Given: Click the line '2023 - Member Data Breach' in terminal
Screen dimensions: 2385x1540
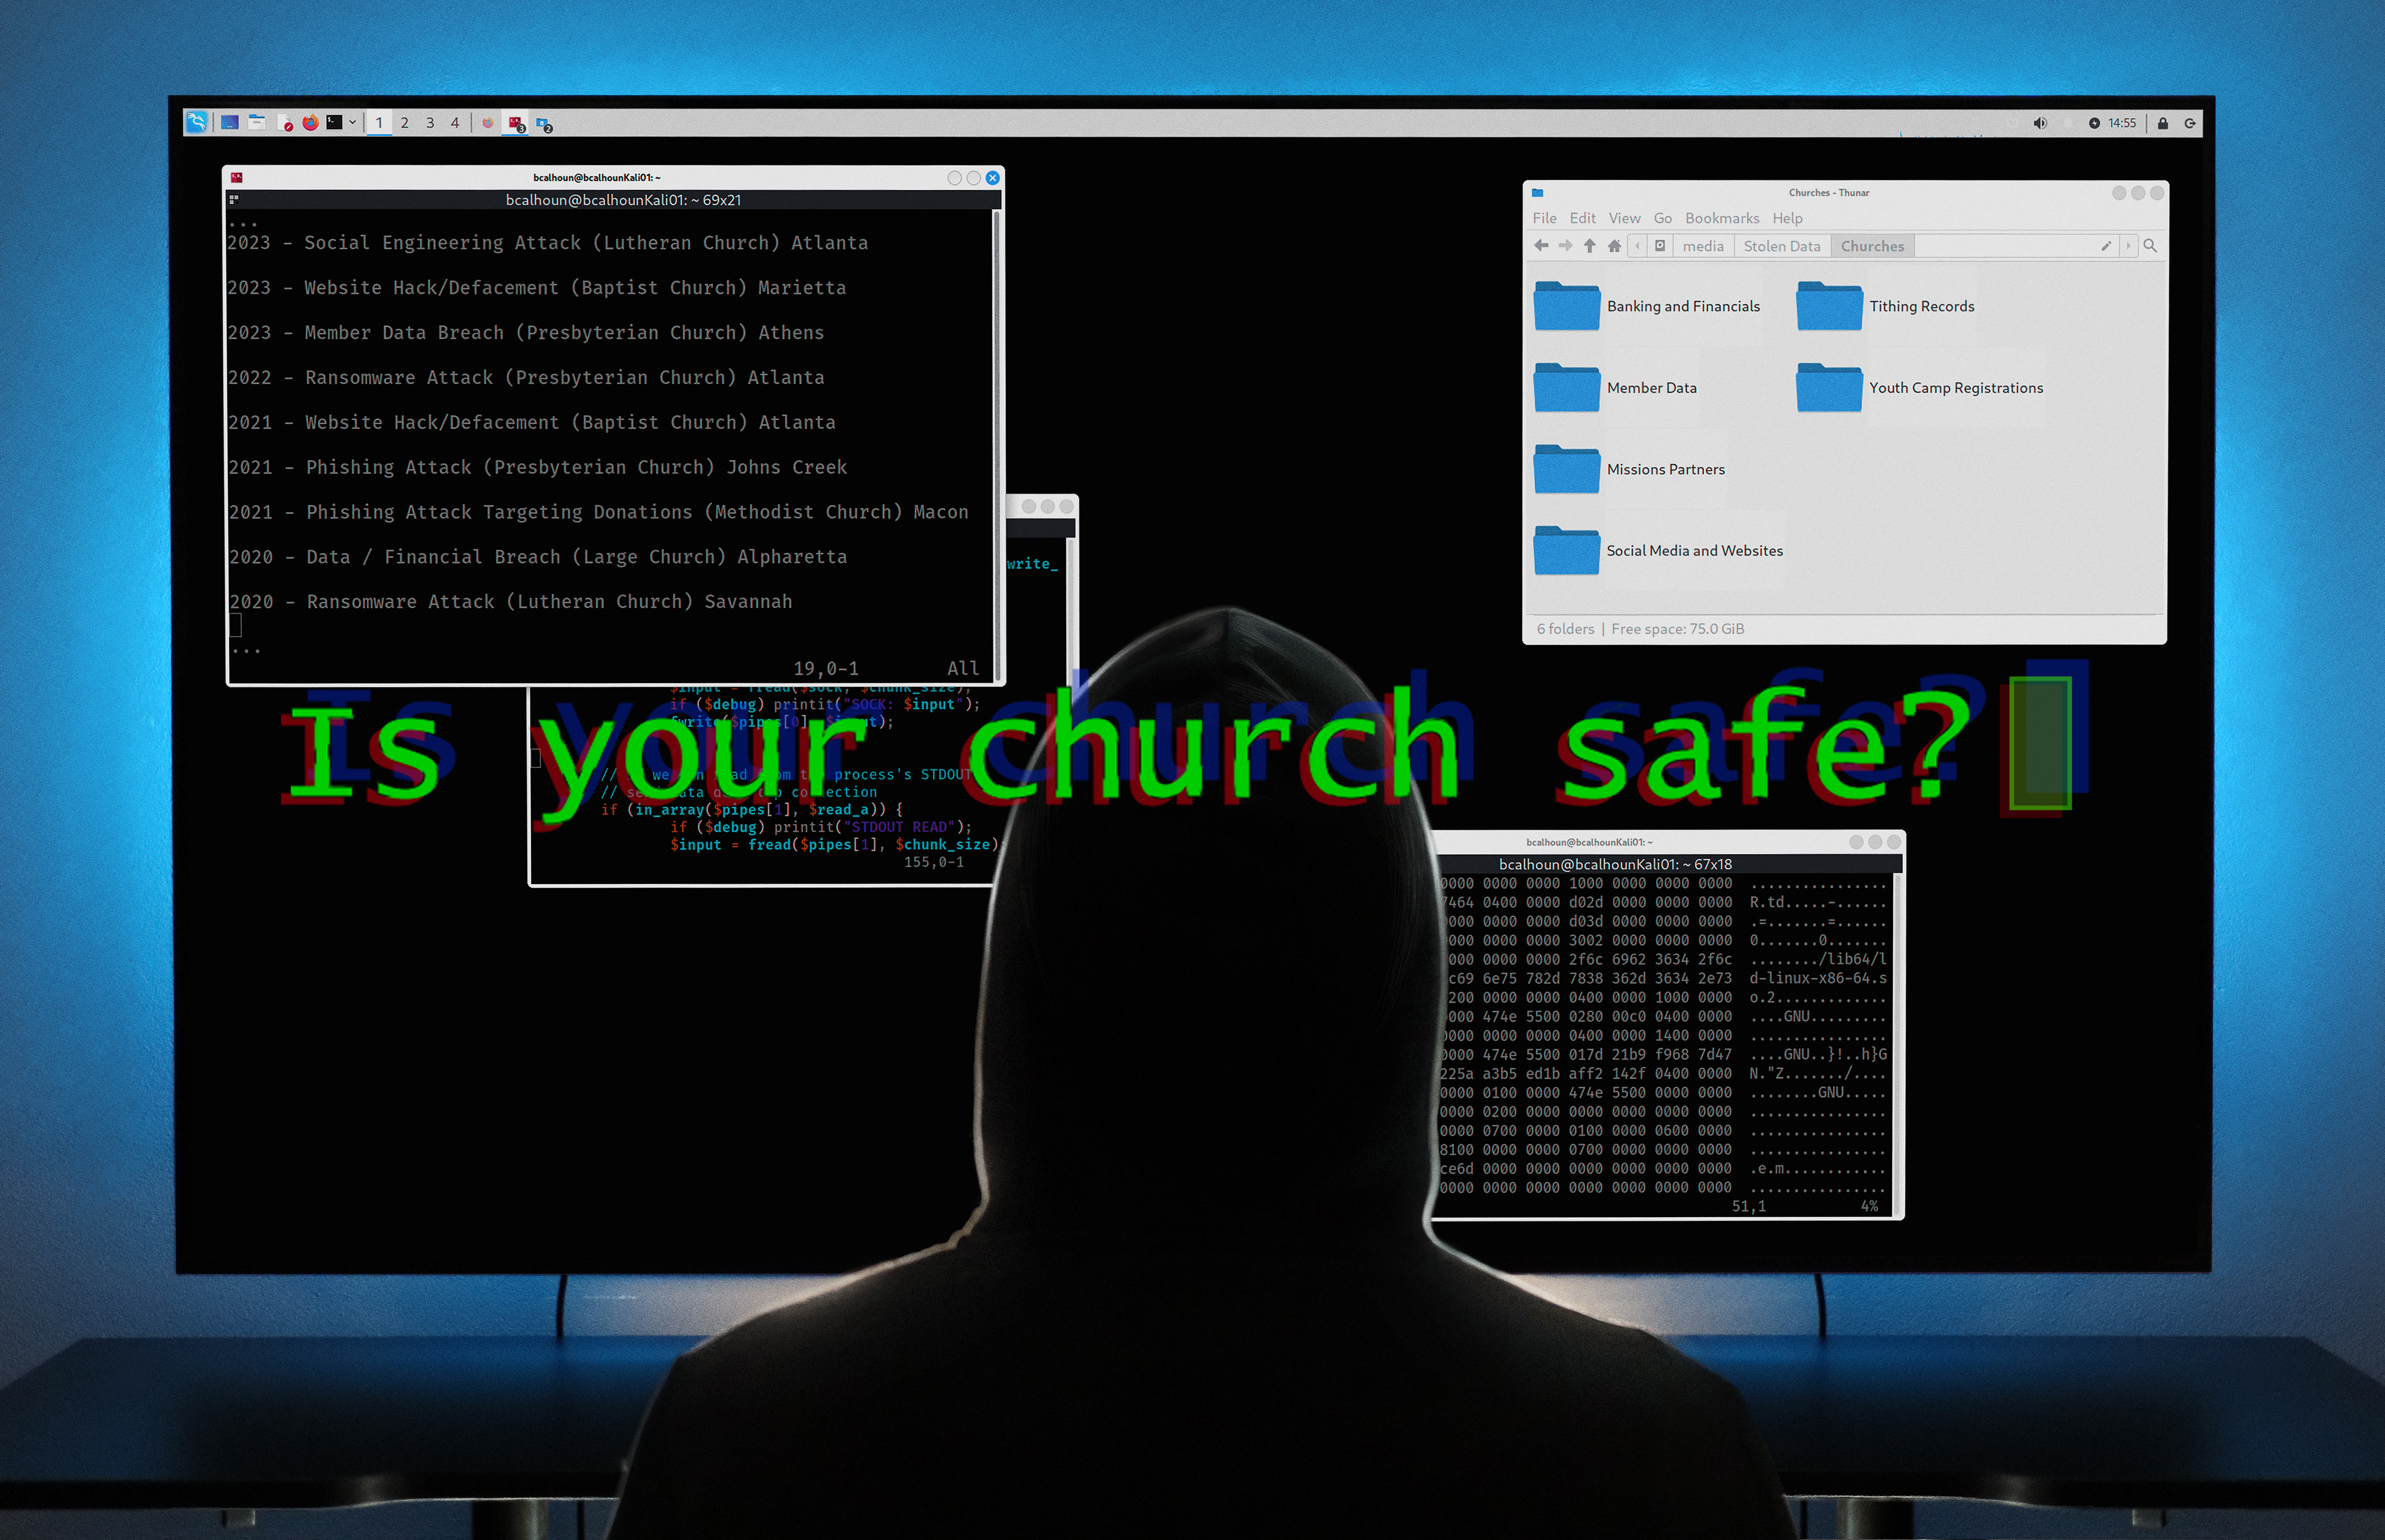Looking at the screenshot, I should [x=526, y=333].
